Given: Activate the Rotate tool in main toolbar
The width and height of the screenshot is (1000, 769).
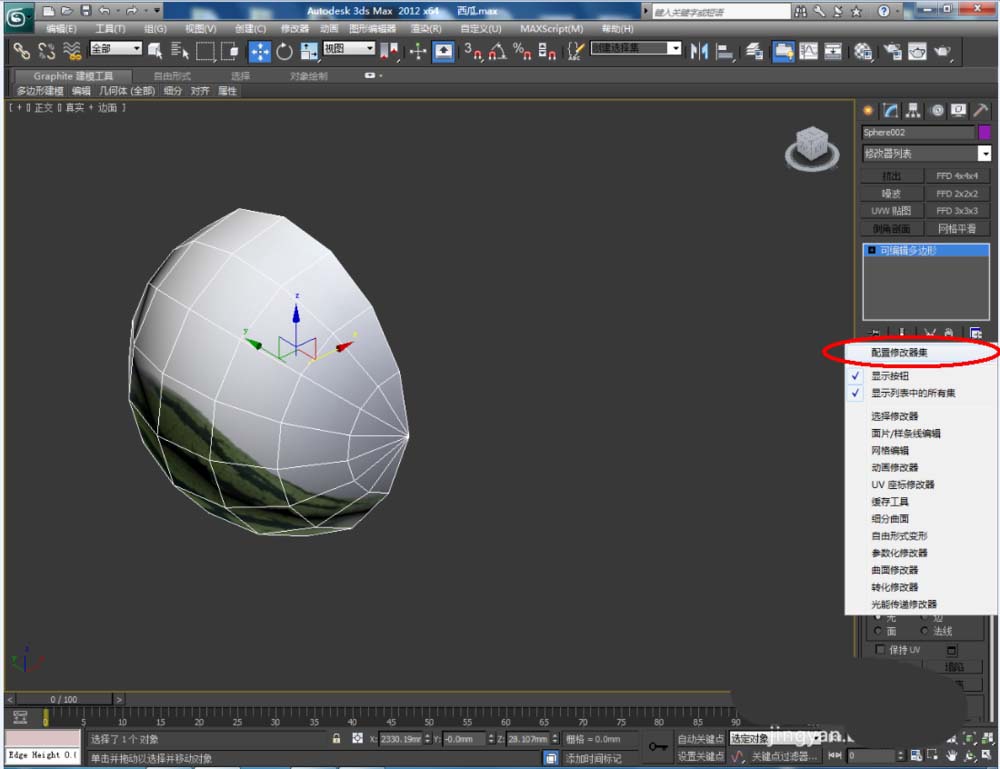Looking at the screenshot, I should tap(285, 51).
